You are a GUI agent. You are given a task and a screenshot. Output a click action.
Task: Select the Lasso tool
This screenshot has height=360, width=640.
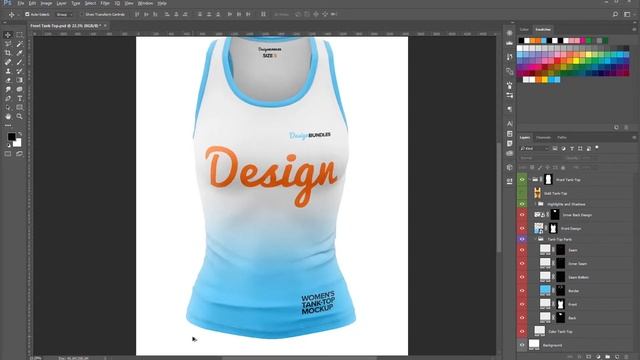[8, 44]
